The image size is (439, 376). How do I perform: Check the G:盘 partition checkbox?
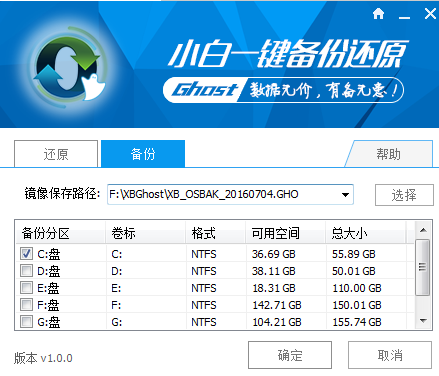pos(26,322)
